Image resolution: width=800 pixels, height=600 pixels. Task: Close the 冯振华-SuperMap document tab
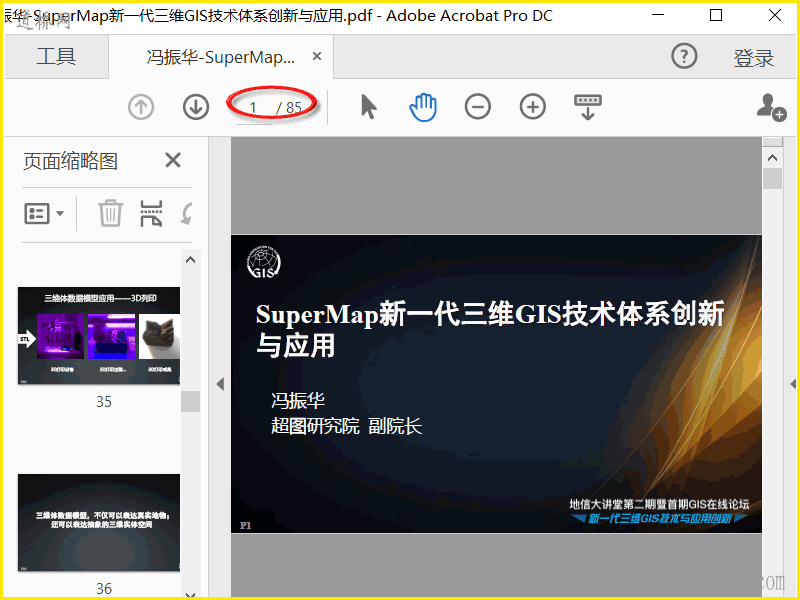coord(317,56)
